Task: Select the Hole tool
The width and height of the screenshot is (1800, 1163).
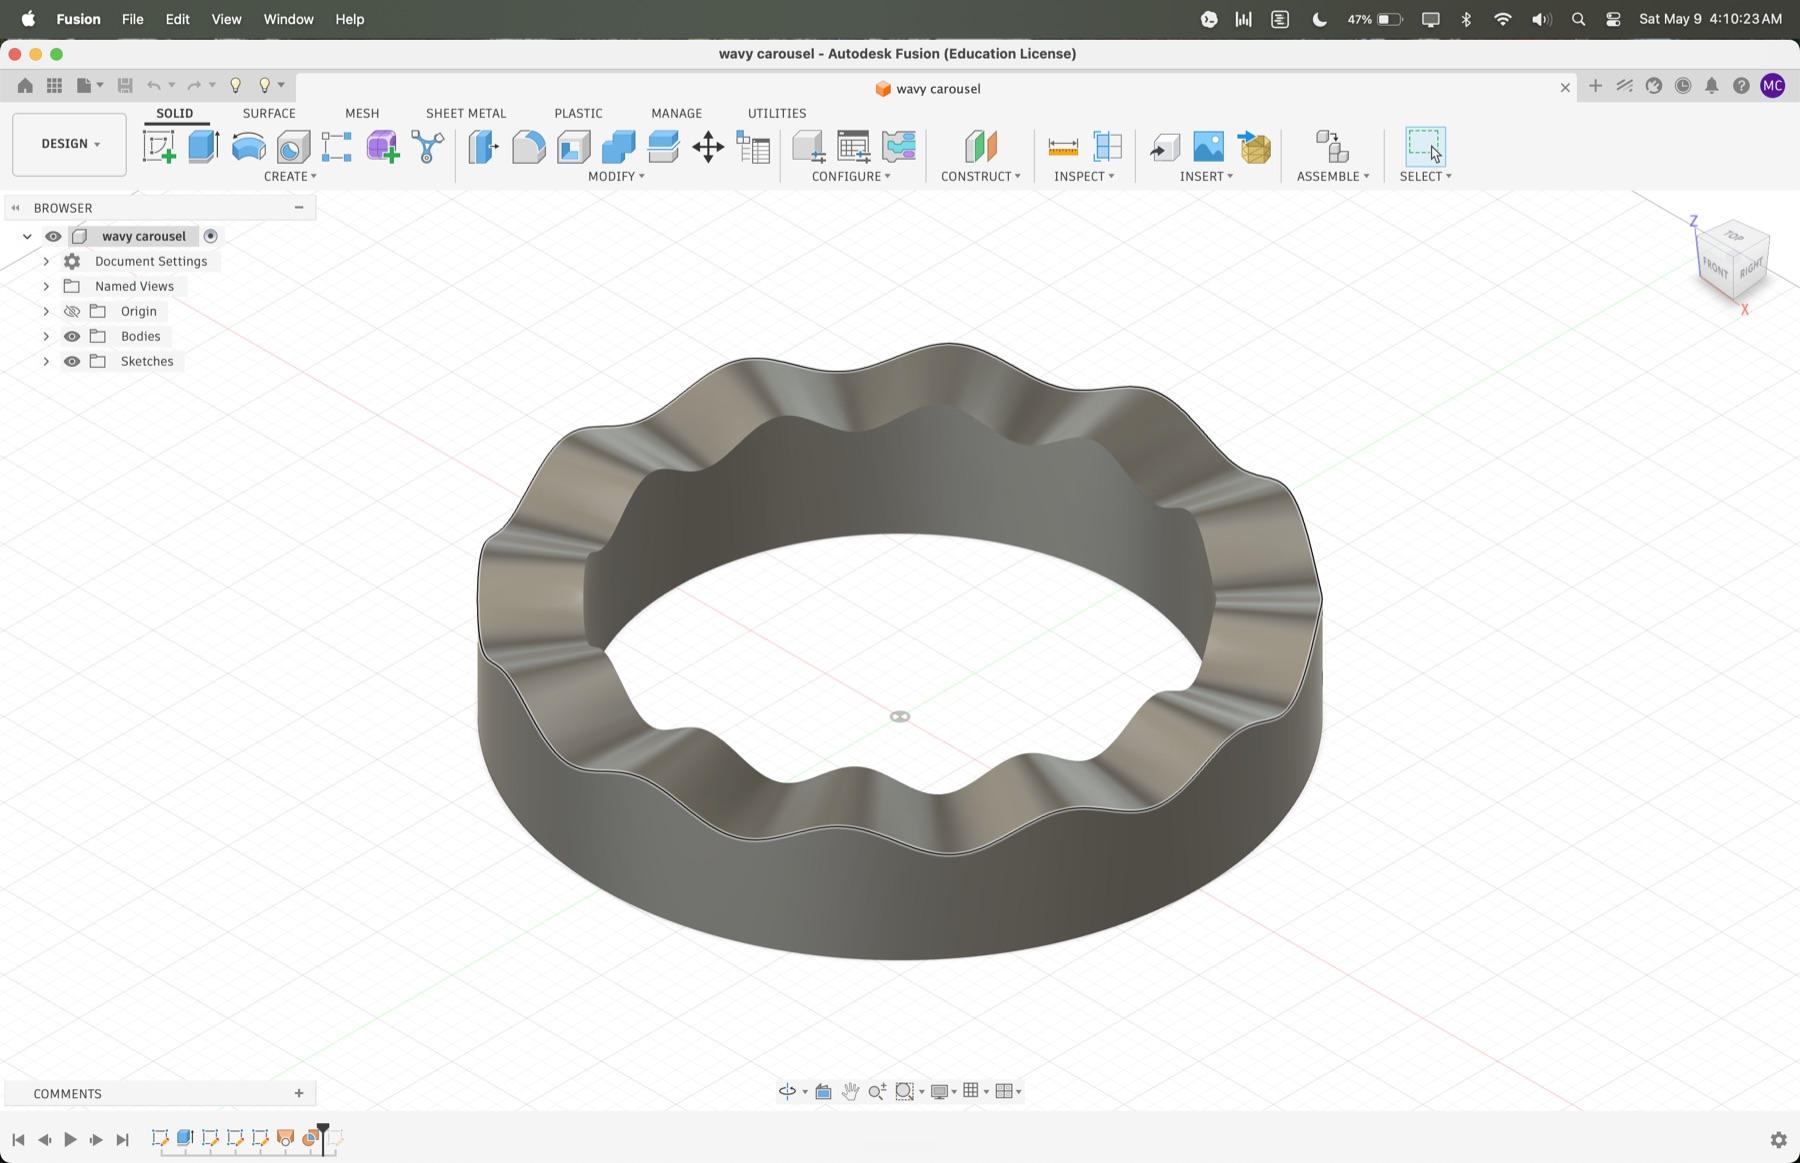Action: pyautogui.click(x=293, y=147)
